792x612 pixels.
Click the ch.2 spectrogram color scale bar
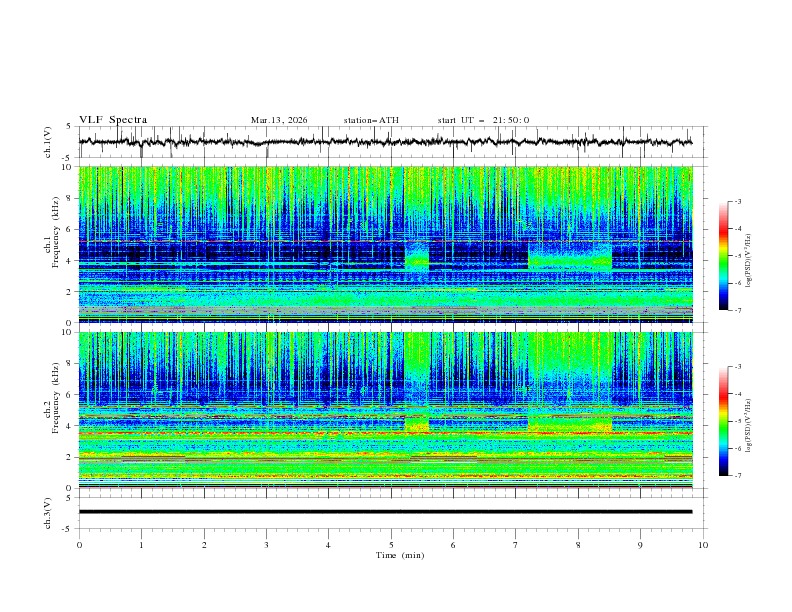tap(723, 421)
